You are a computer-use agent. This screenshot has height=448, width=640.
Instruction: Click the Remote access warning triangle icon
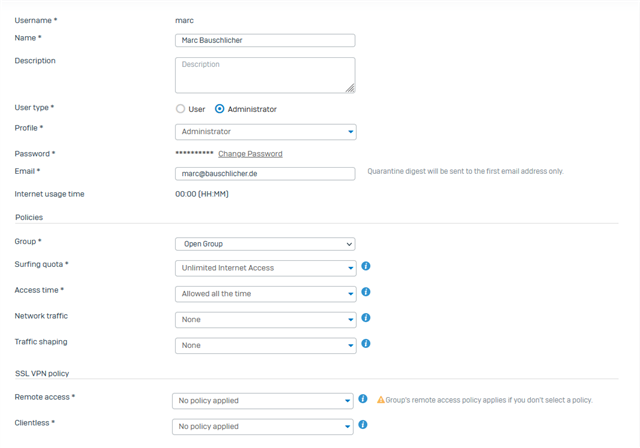(381, 400)
